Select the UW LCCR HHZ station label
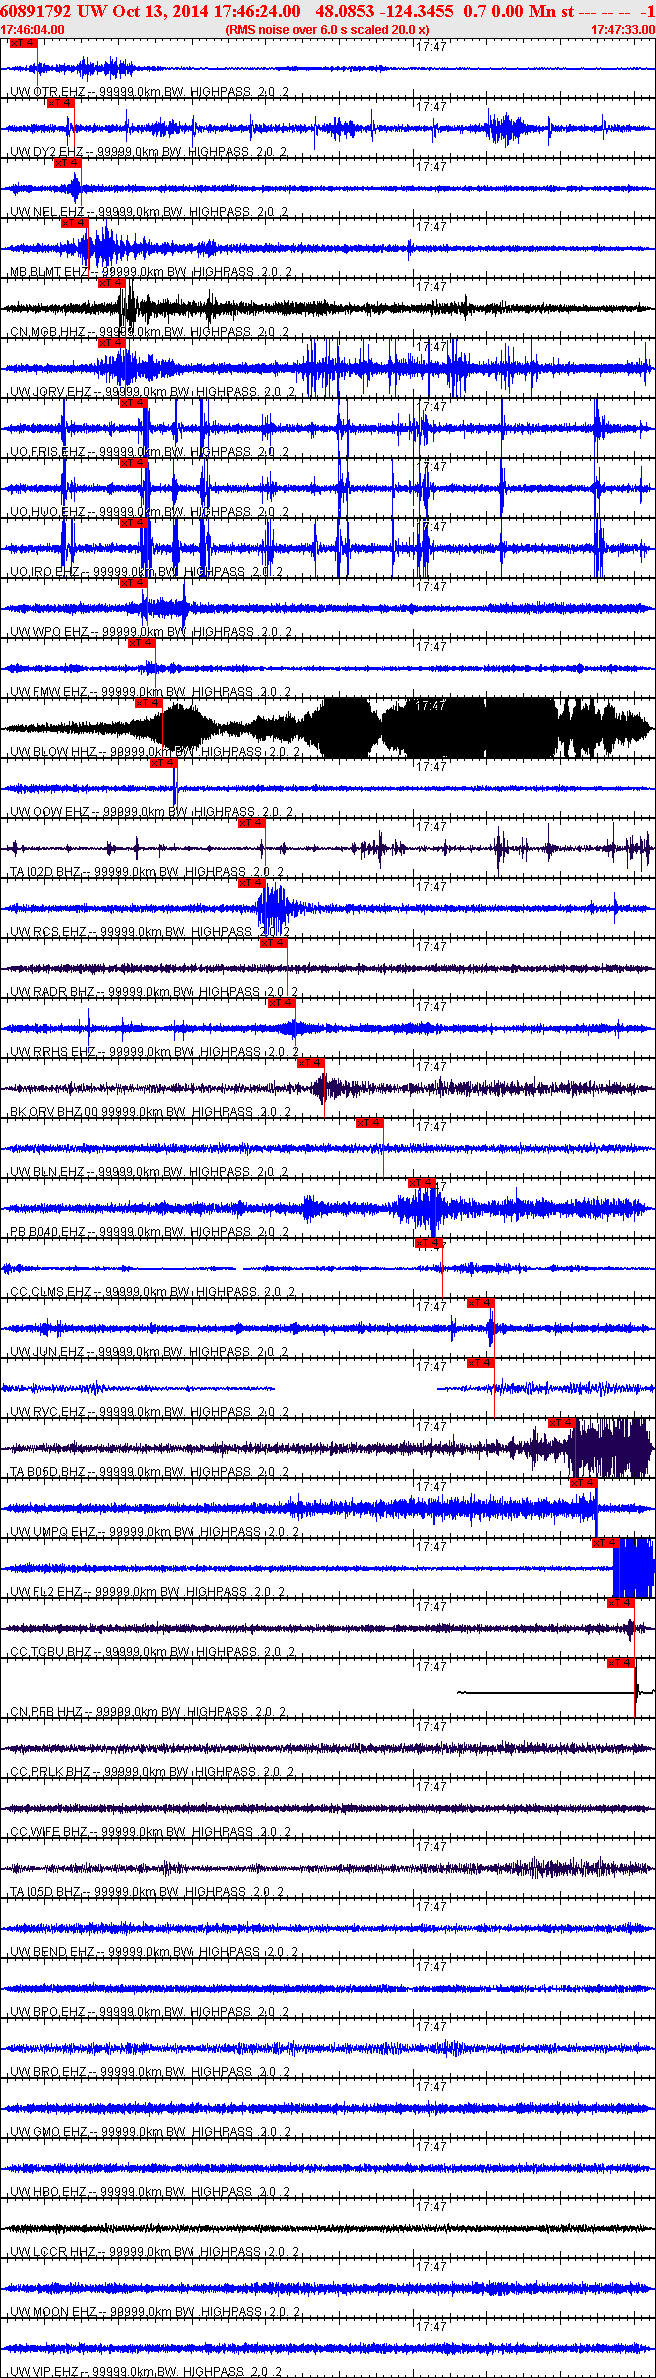Viewport: 656px width, 2378px height. point(52,2252)
